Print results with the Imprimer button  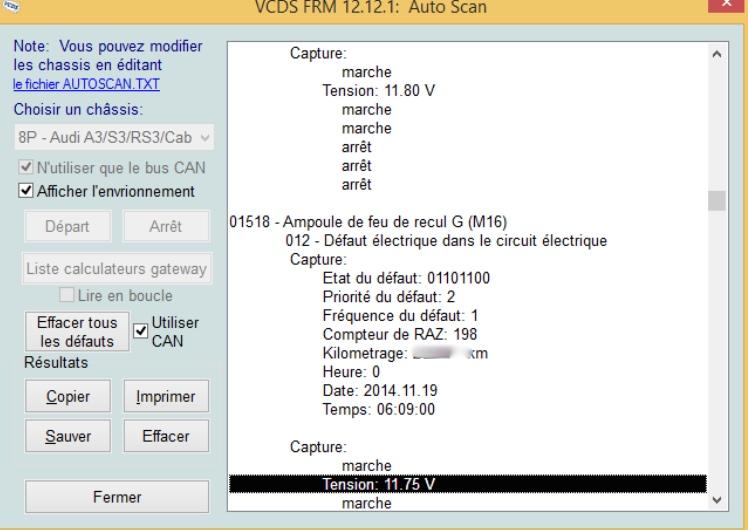(166, 396)
